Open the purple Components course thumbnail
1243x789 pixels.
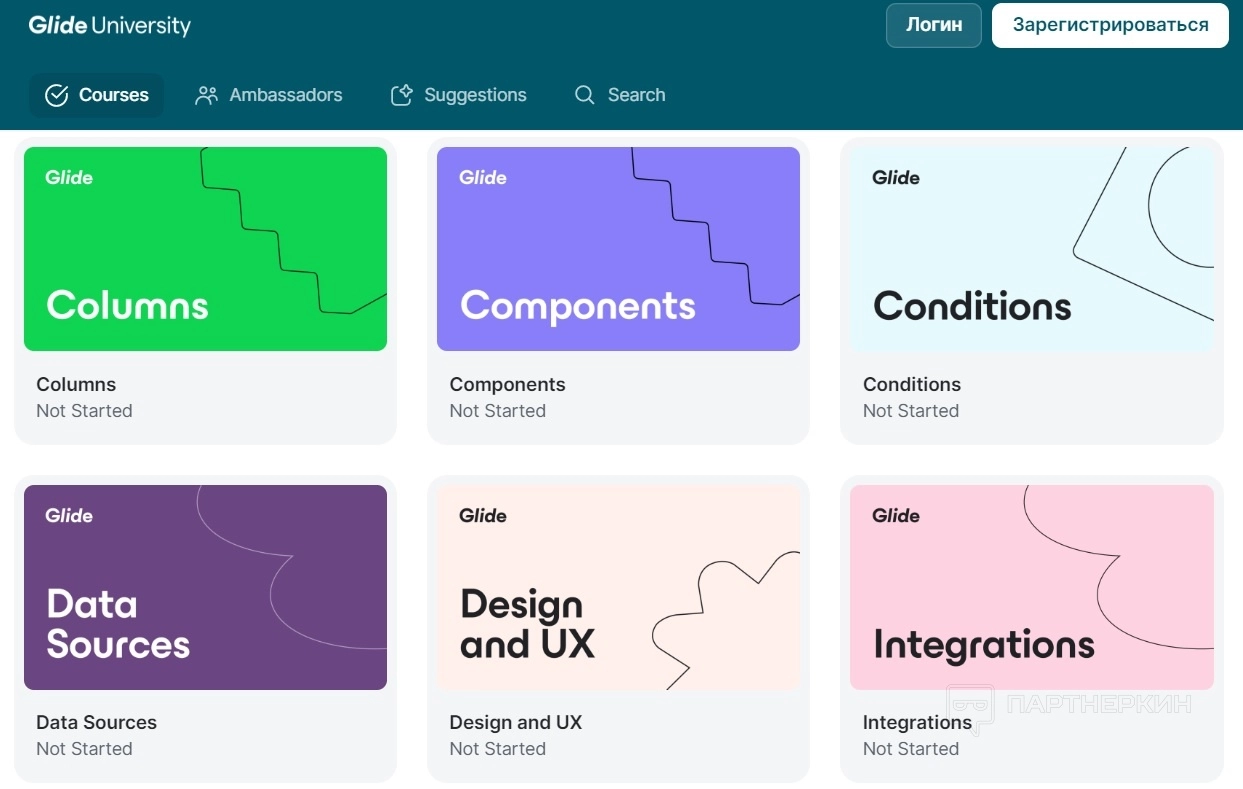click(618, 249)
